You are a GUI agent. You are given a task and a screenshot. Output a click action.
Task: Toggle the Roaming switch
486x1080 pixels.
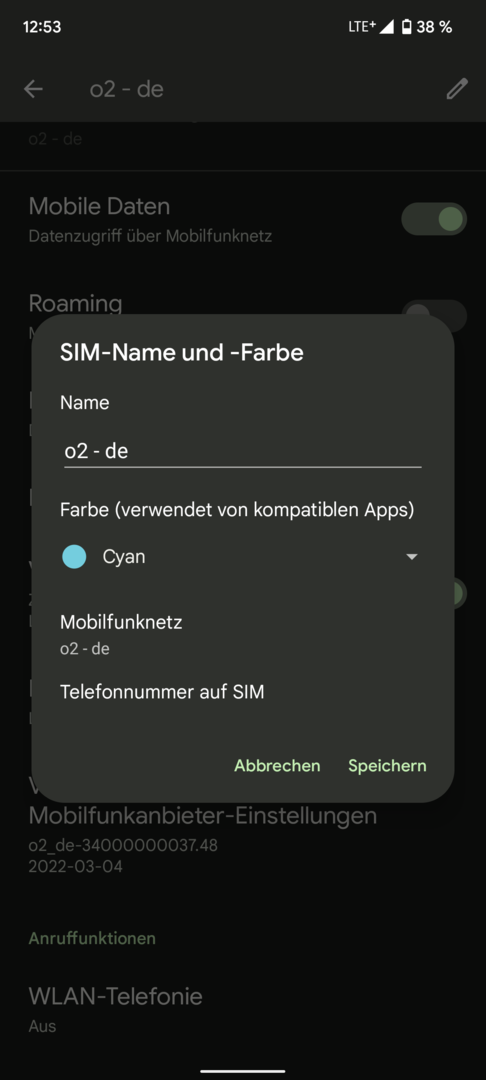point(434,315)
